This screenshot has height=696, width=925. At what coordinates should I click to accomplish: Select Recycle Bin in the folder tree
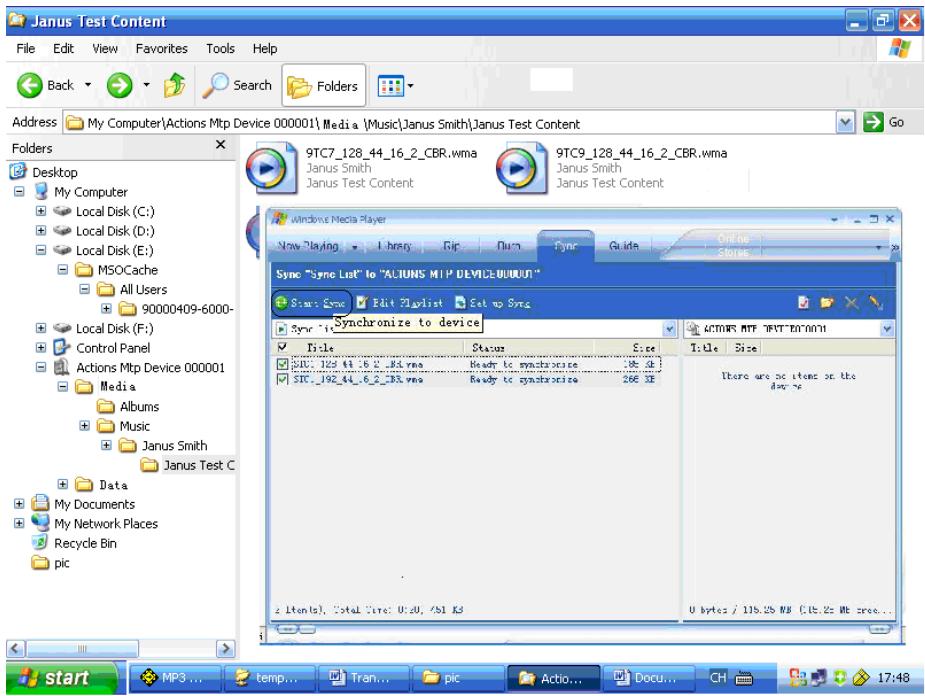coord(85,543)
